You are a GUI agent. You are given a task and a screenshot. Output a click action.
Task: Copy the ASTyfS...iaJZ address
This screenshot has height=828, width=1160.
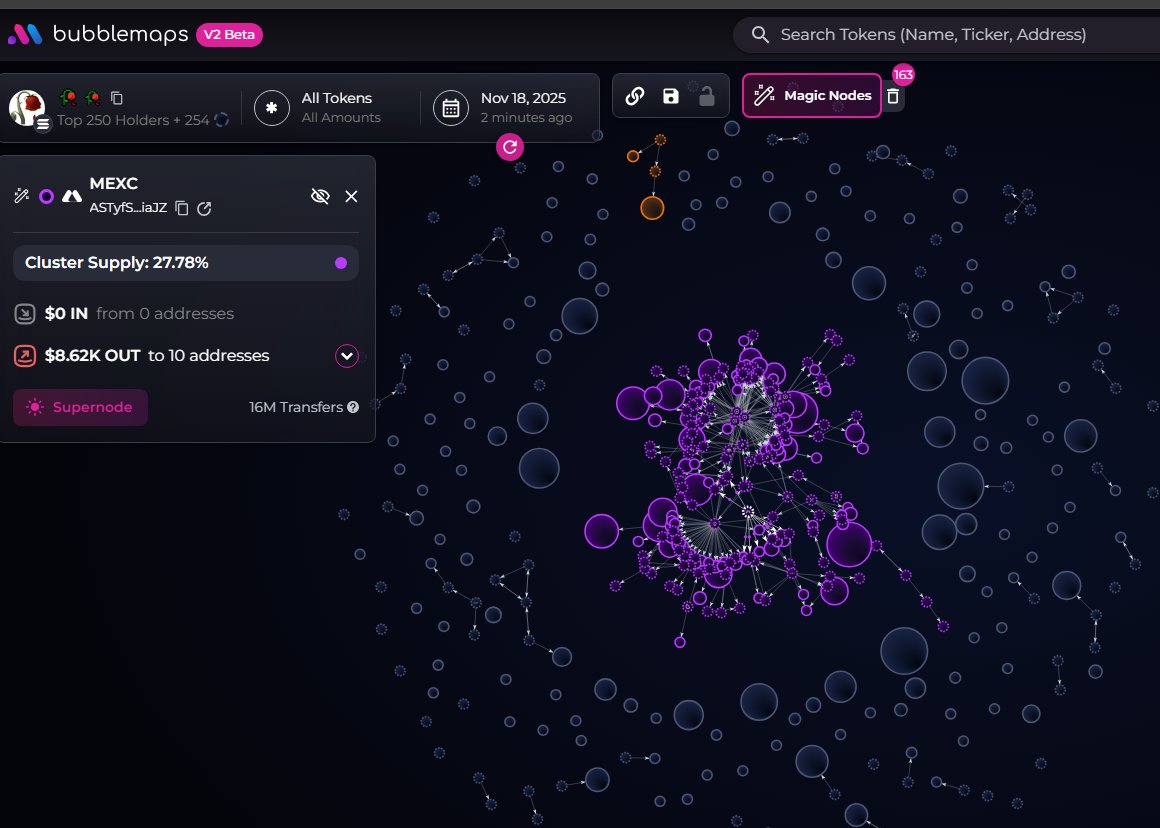[x=181, y=209]
